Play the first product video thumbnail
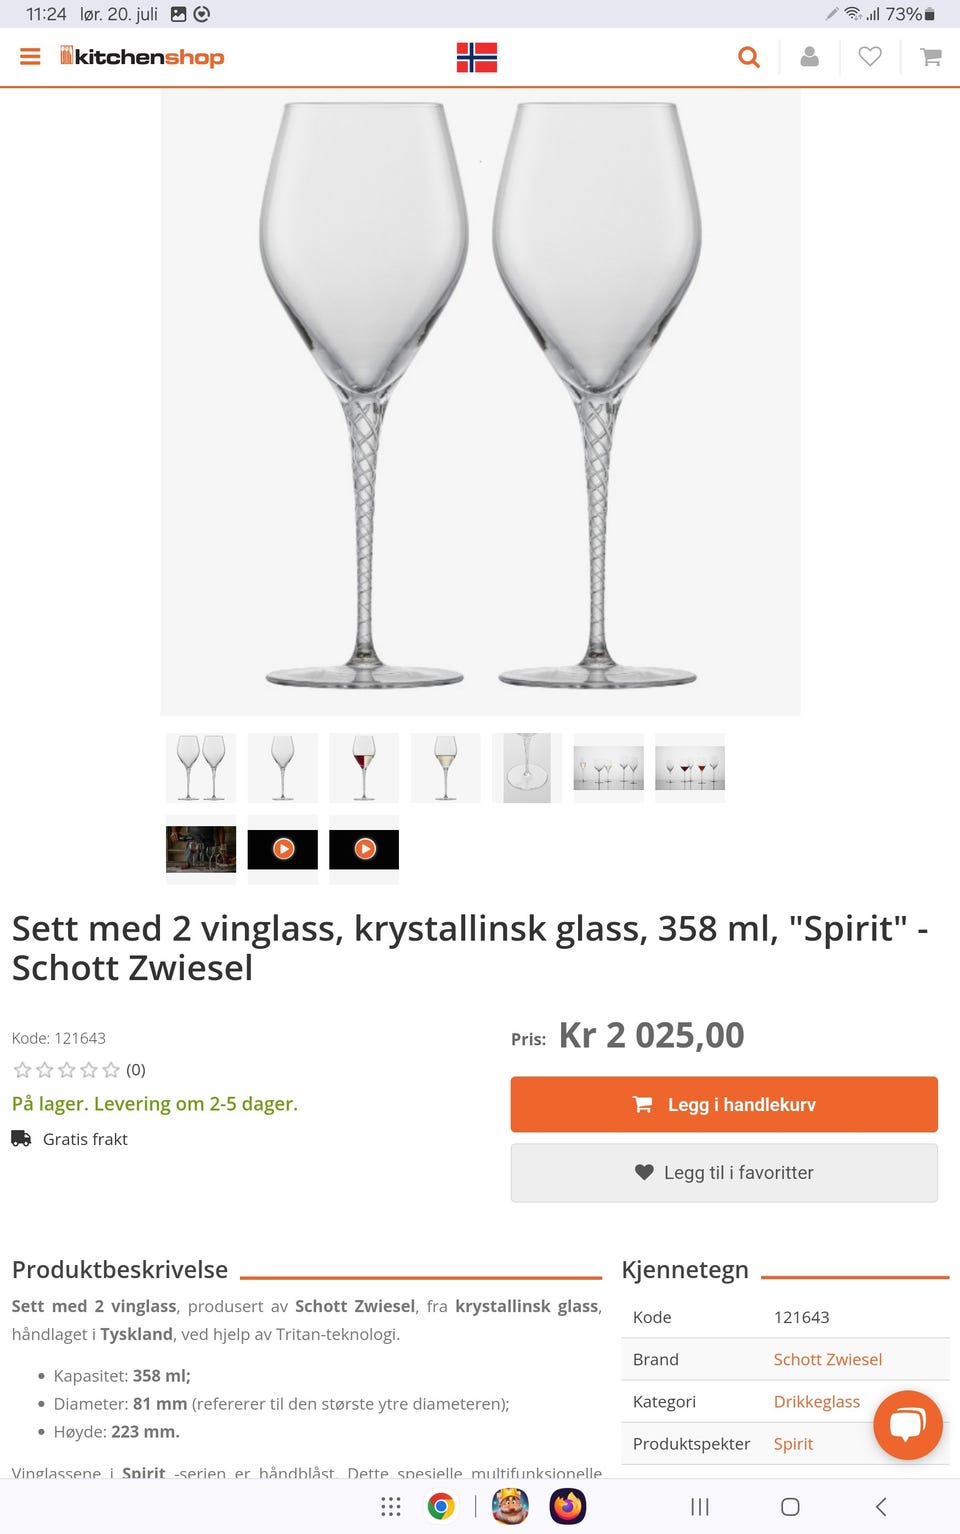The height and width of the screenshot is (1534, 960). click(283, 849)
